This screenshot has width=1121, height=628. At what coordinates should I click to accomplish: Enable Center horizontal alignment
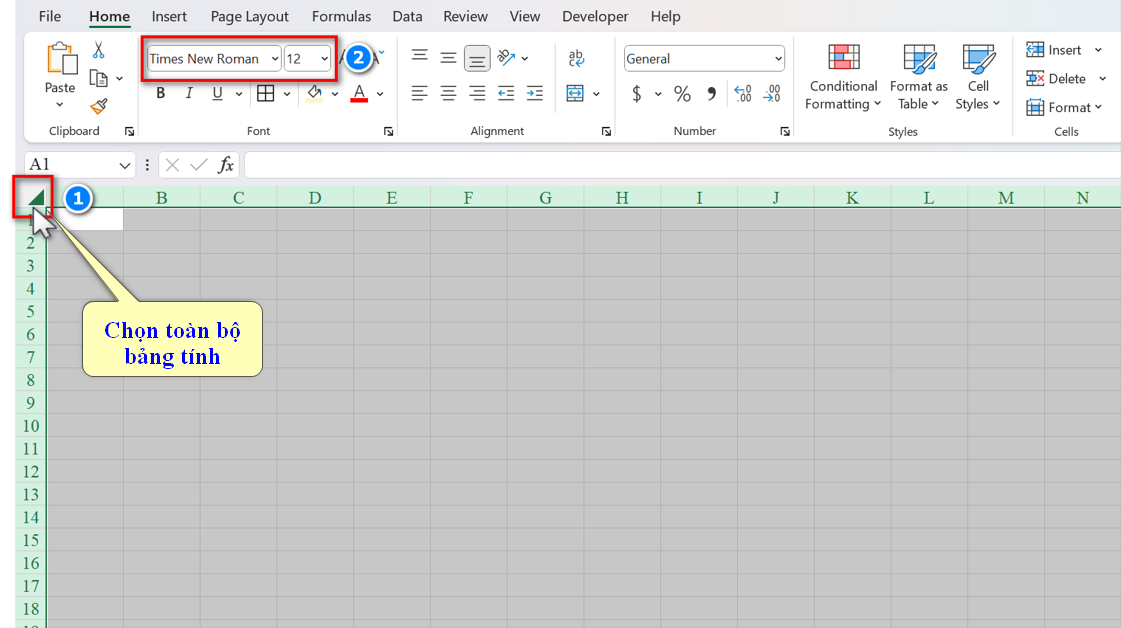(448, 94)
